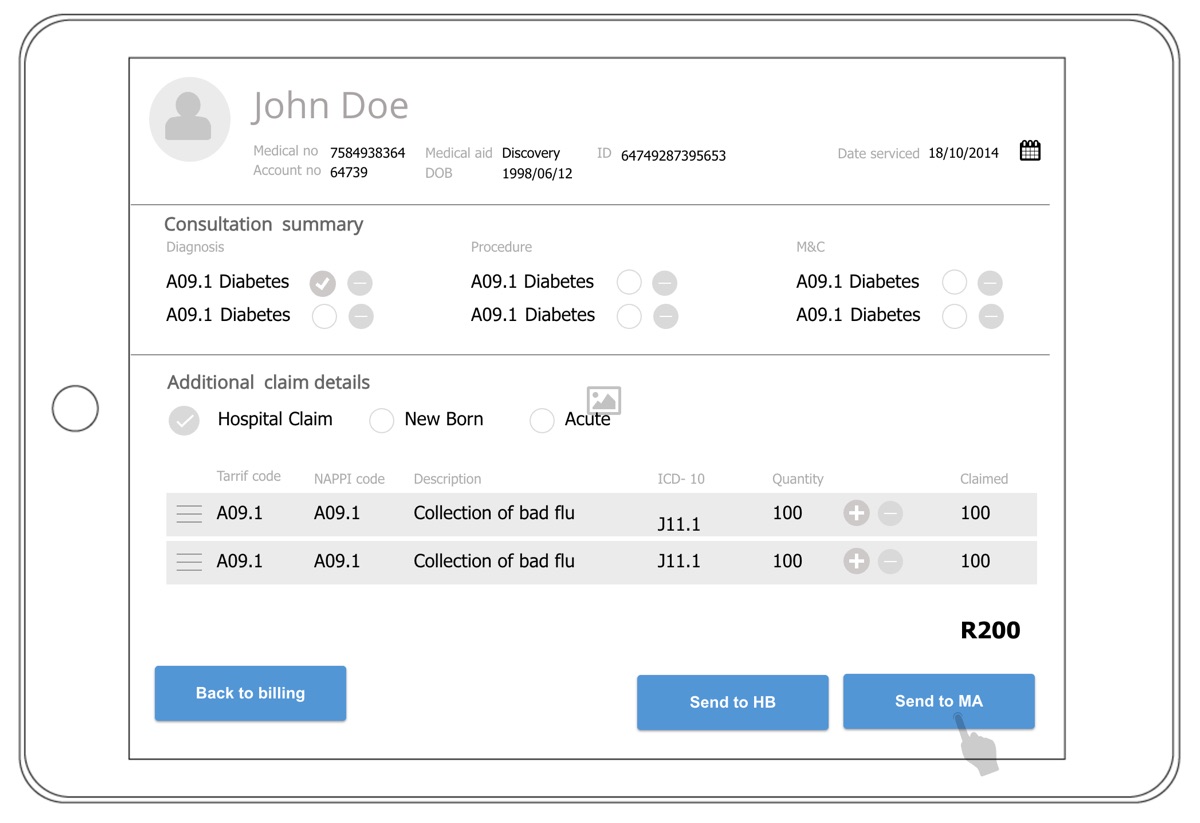This screenshot has height=823, width=1200.
Task: Click medical number 7584938364
Action: coord(367,153)
